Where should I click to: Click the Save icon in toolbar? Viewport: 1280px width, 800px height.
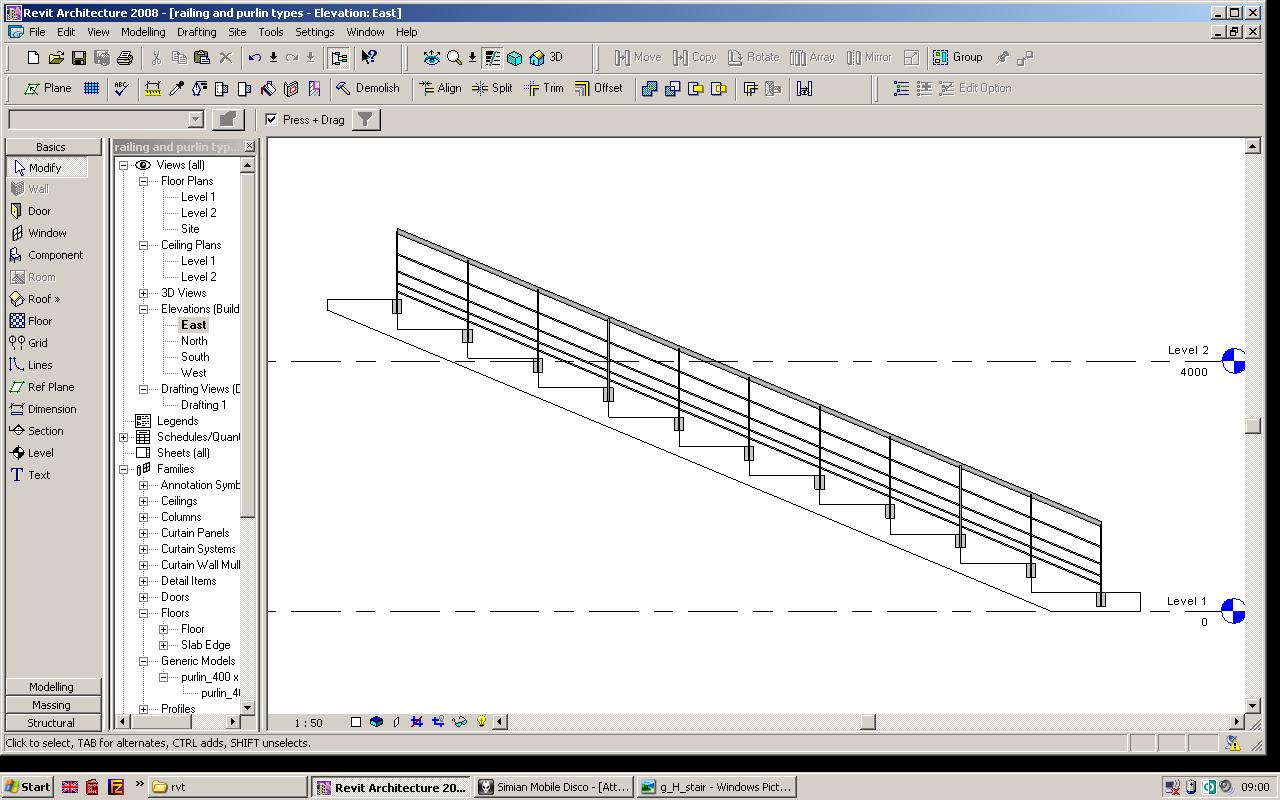tap(78, 58)
